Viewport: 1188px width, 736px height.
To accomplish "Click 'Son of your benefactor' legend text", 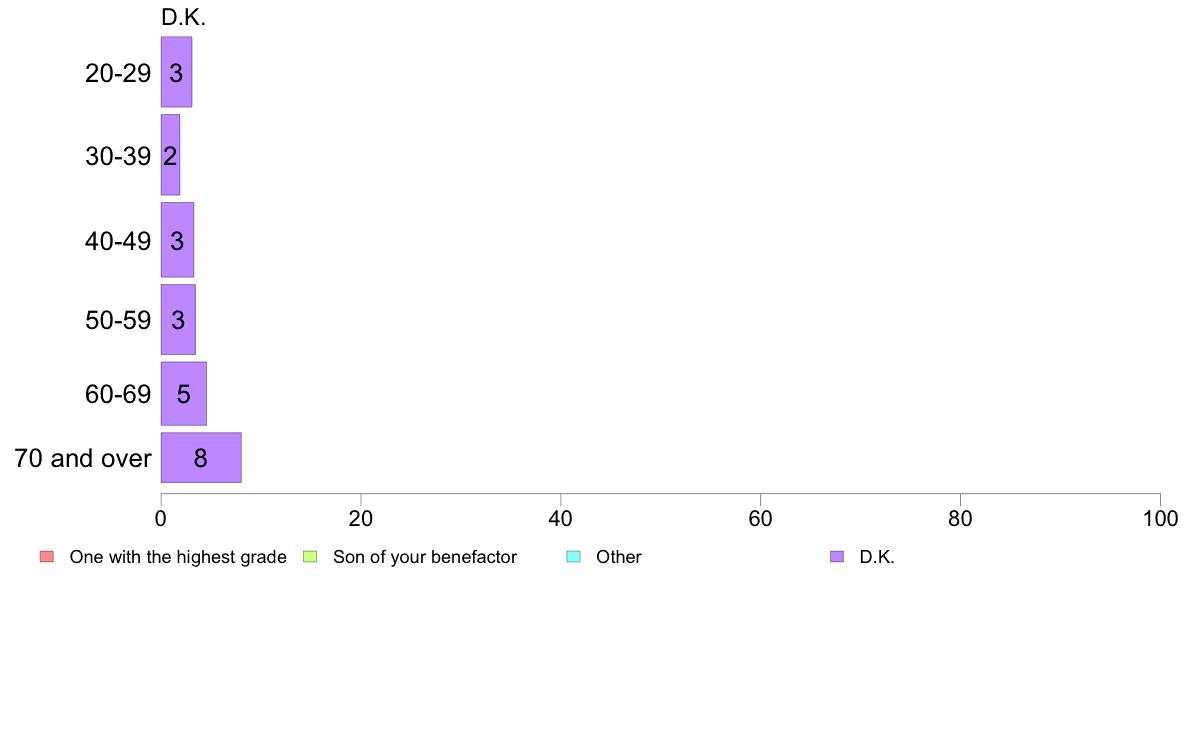I will pos(425,557).
